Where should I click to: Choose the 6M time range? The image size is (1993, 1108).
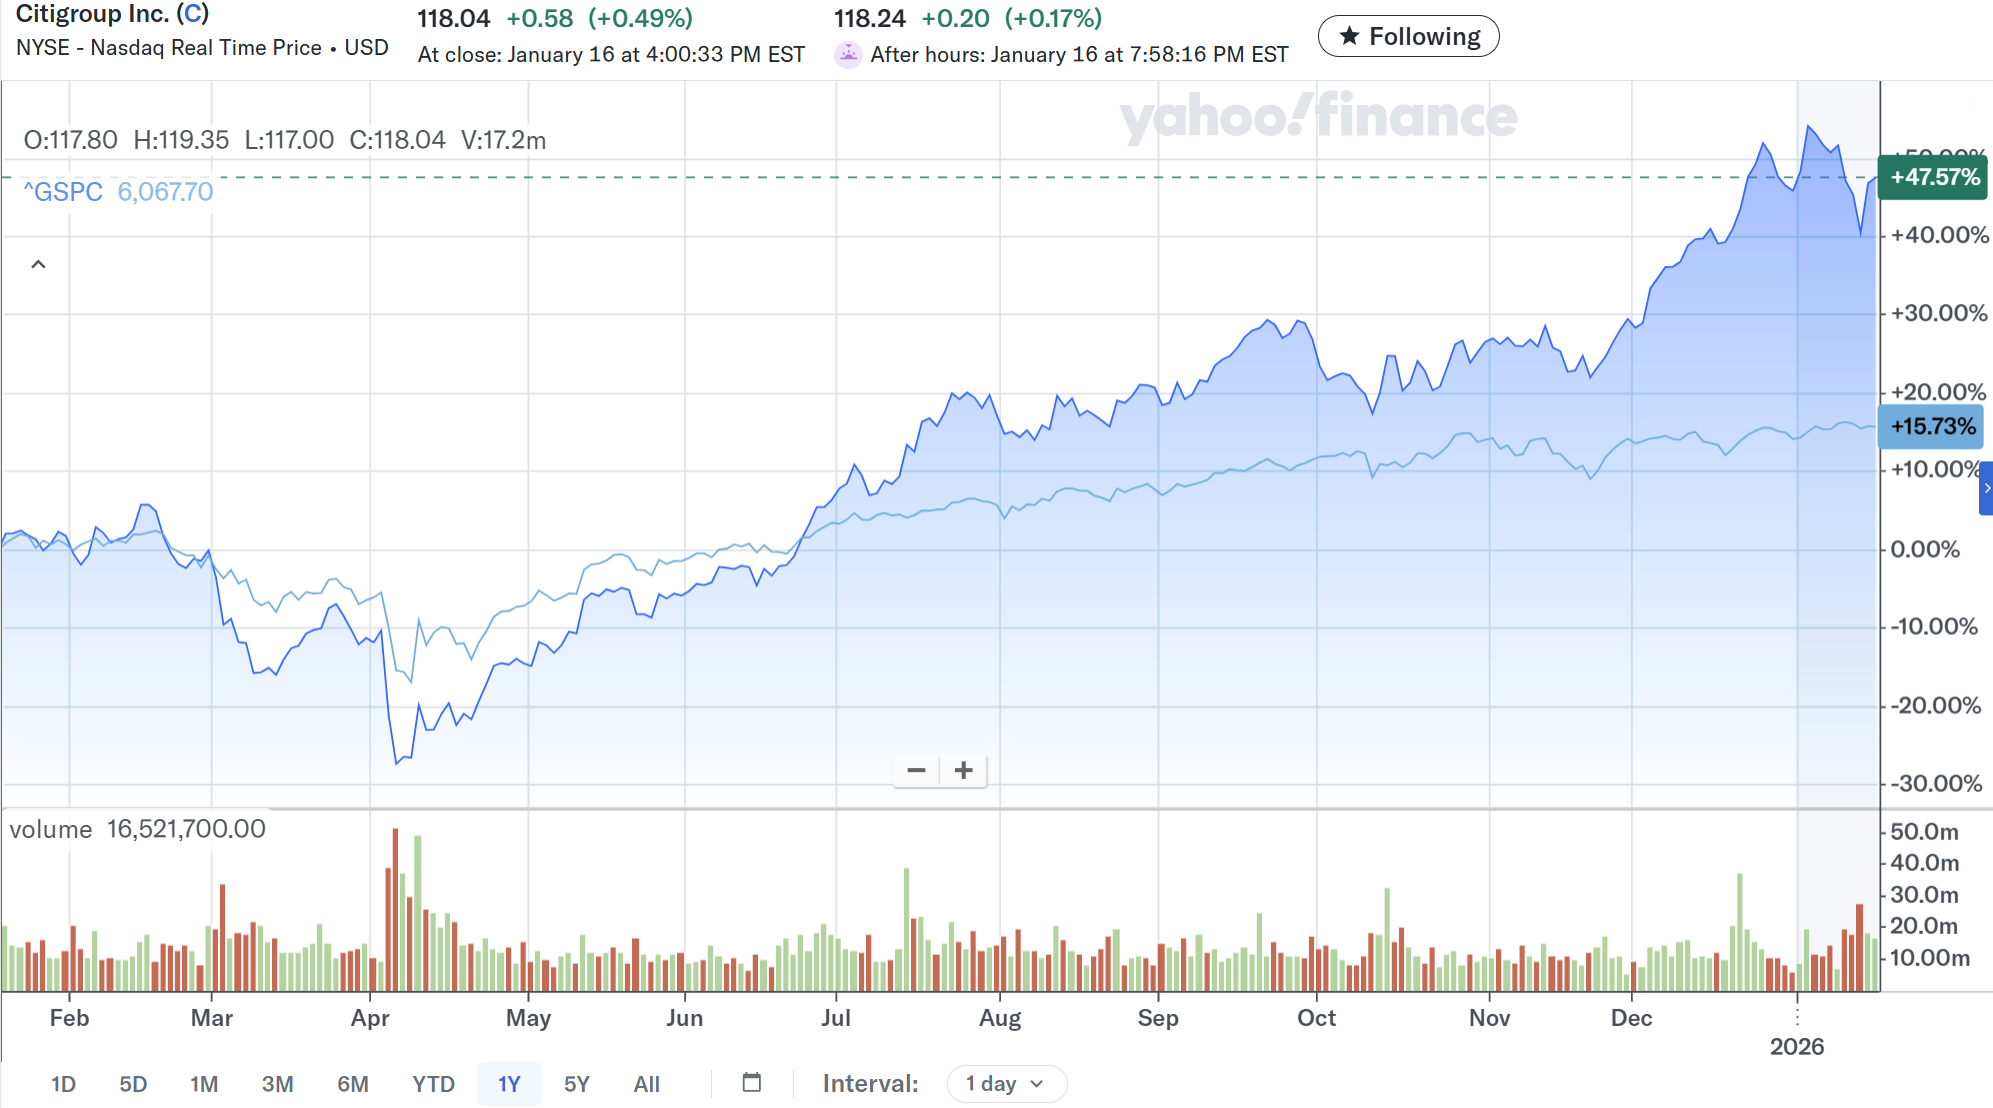(352, 1084)
